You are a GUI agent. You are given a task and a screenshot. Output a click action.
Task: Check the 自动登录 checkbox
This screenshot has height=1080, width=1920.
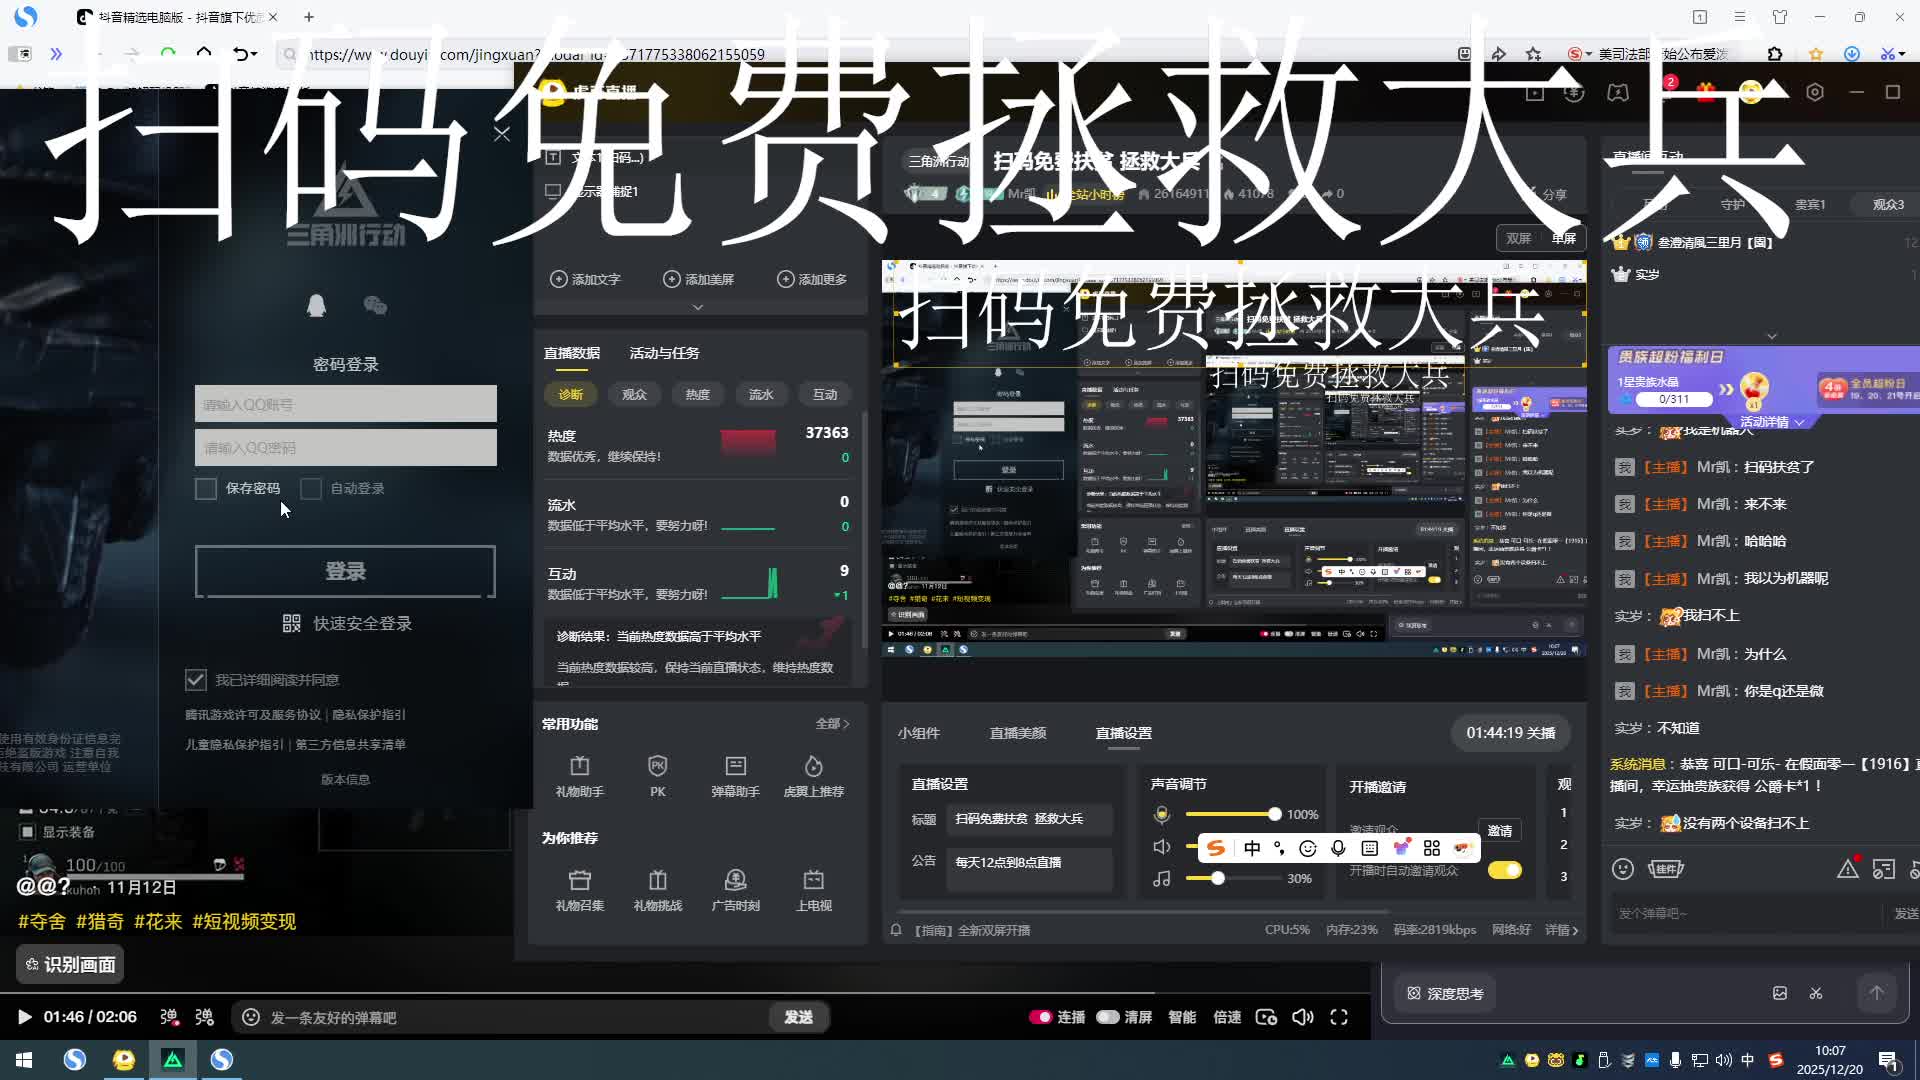(311, 489)
